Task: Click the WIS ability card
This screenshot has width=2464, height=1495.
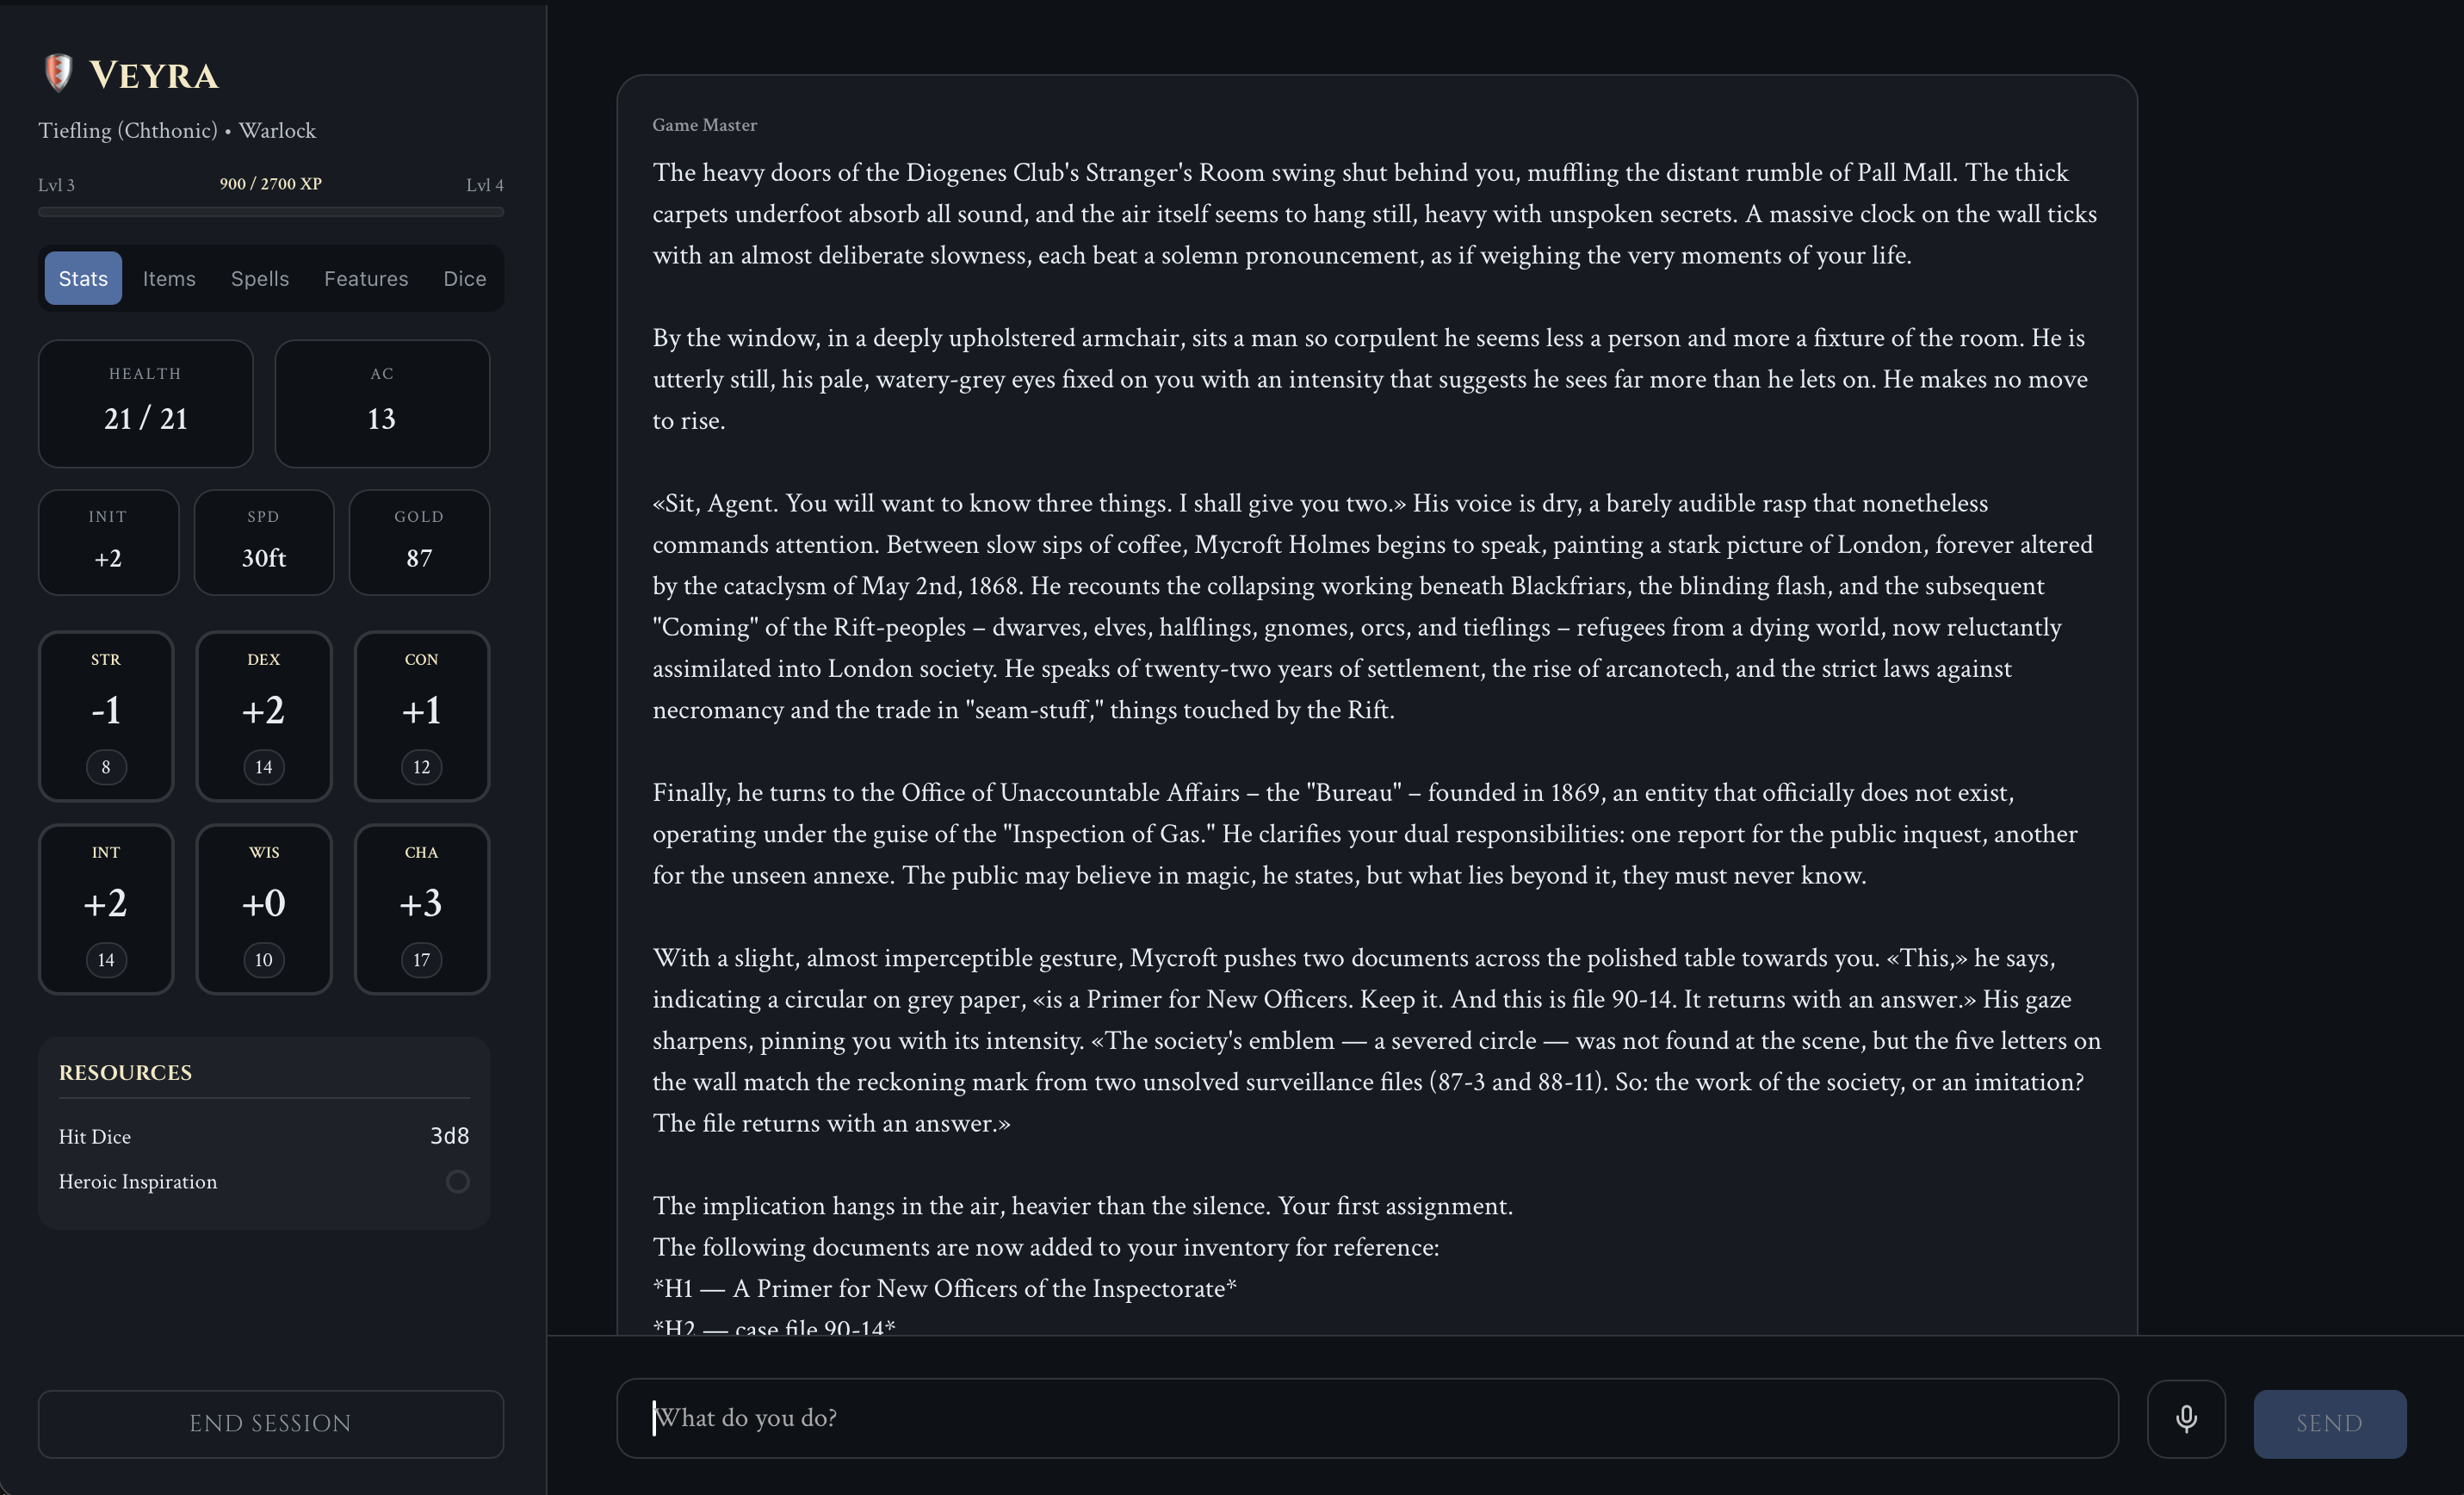Action: (264, 908)
